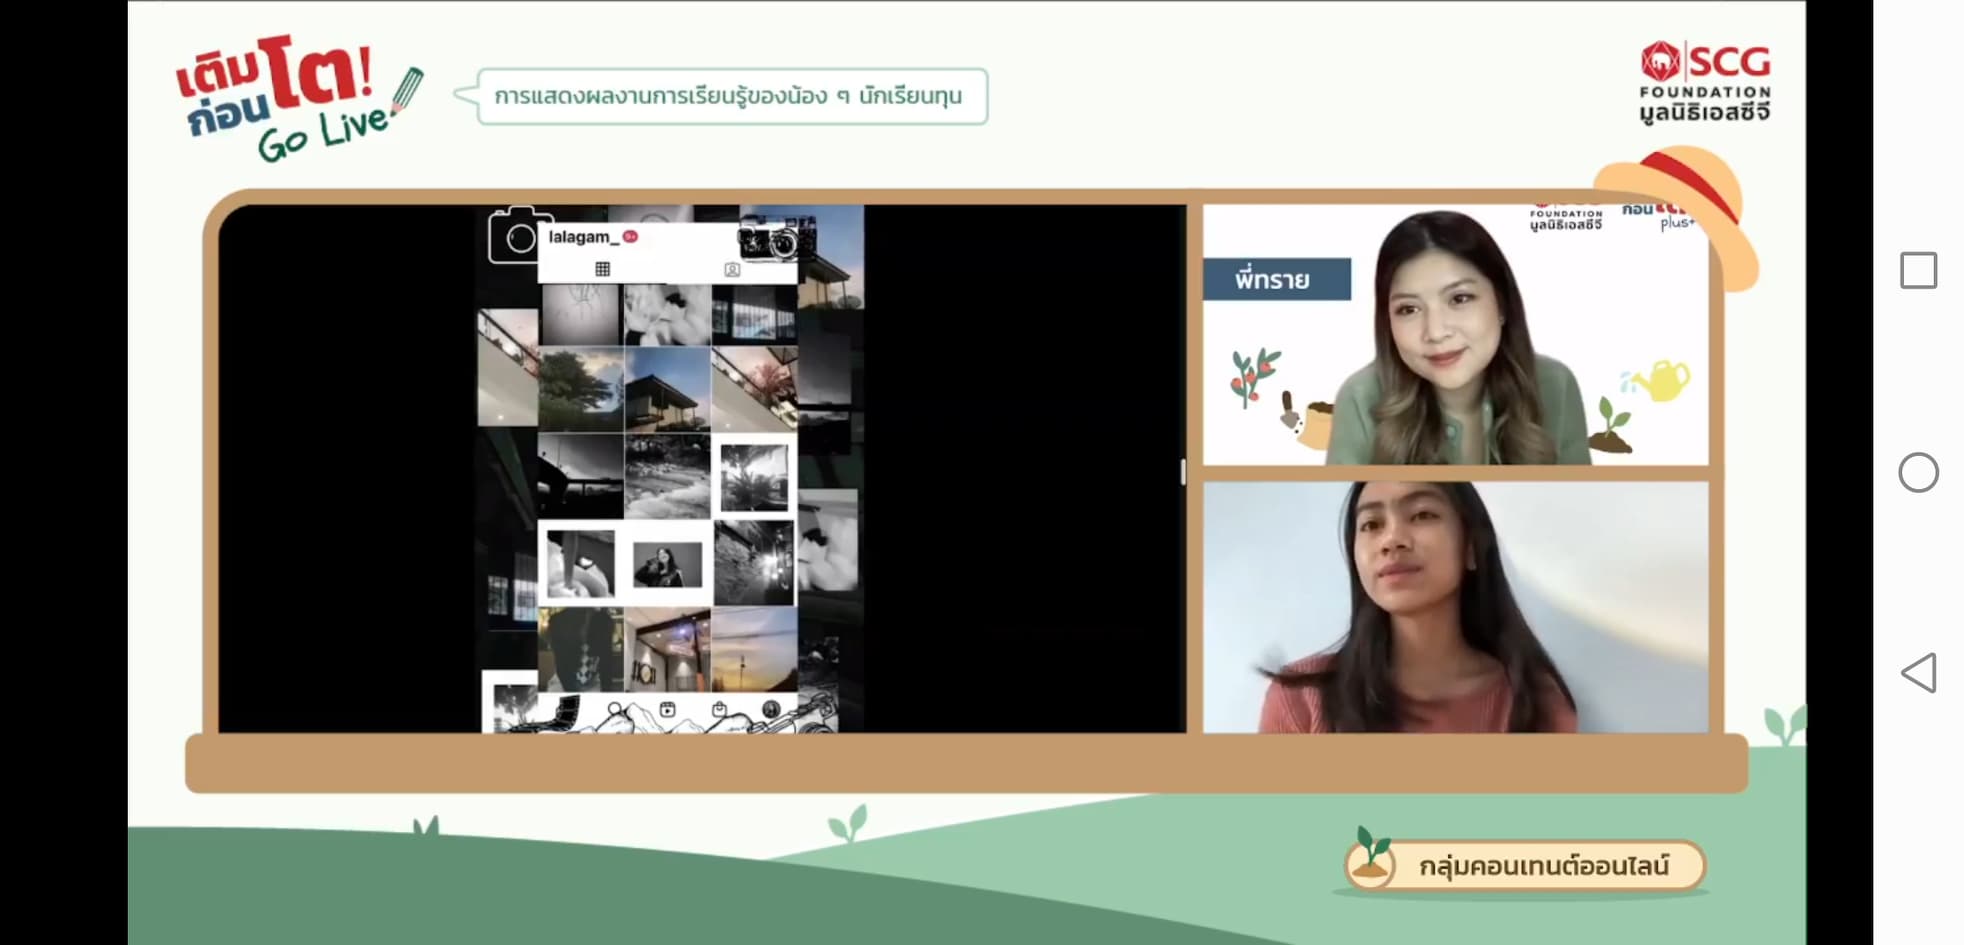This screenshot has width=1964, height=945.
Task: Tap the Instagram profile avatar icon
Action: coord(770,710)
